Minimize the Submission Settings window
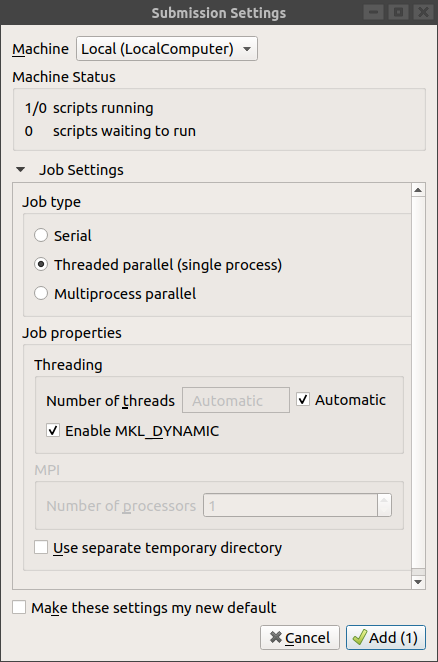 click(373, 12)
